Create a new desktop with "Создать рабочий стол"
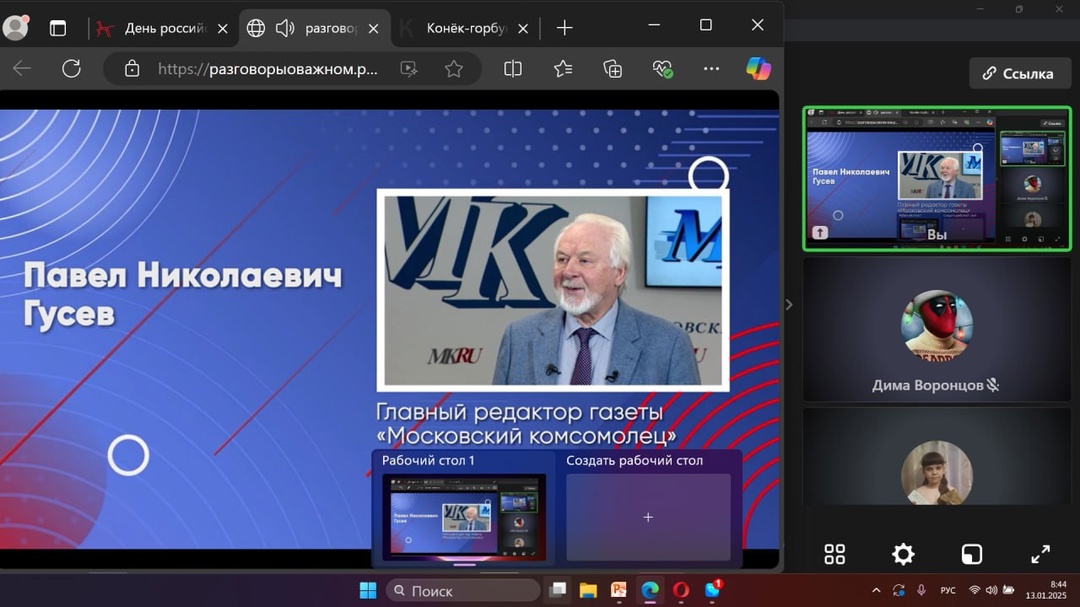The width and height of the screenshot is (1080, 607). click(x=648, y=517)
